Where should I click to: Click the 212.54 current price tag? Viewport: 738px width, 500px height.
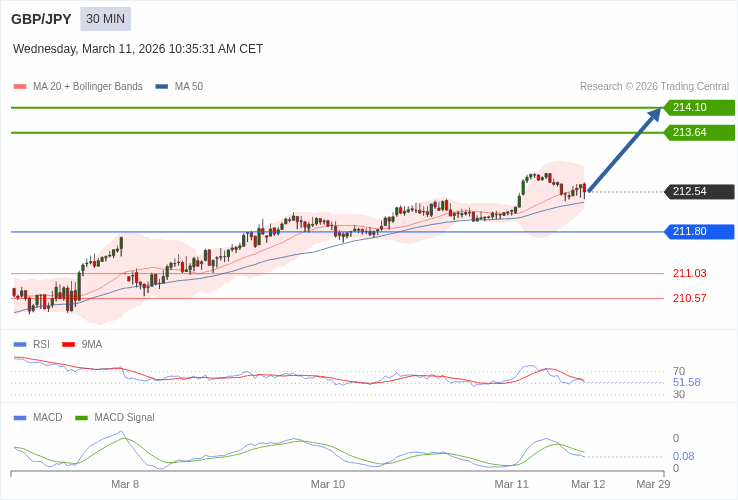coord(699,192)
